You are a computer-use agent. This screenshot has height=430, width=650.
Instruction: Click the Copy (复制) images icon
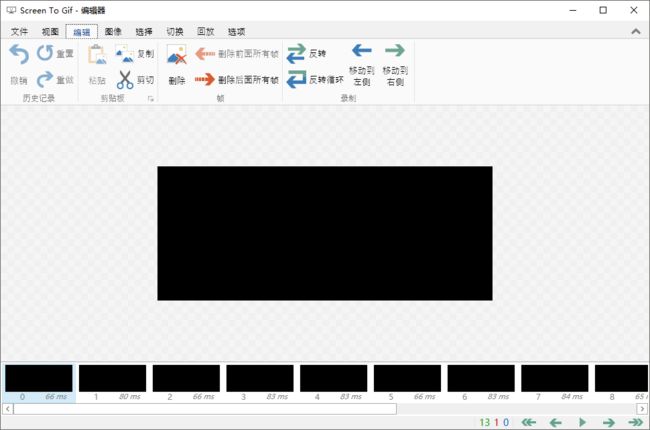point(124,53)
